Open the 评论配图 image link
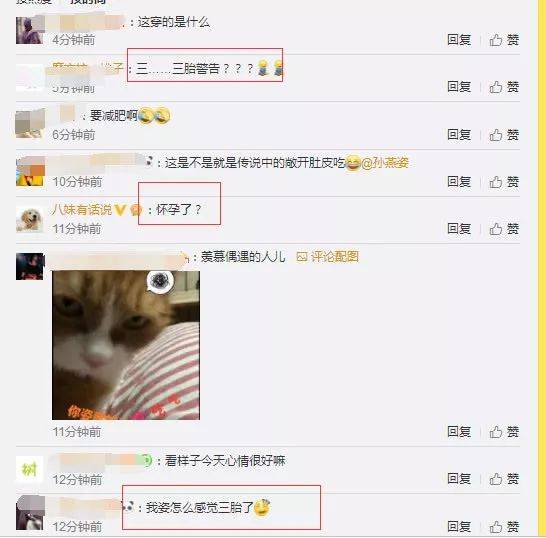The width and height of the screenshot is (546, 538). (327, 257)
